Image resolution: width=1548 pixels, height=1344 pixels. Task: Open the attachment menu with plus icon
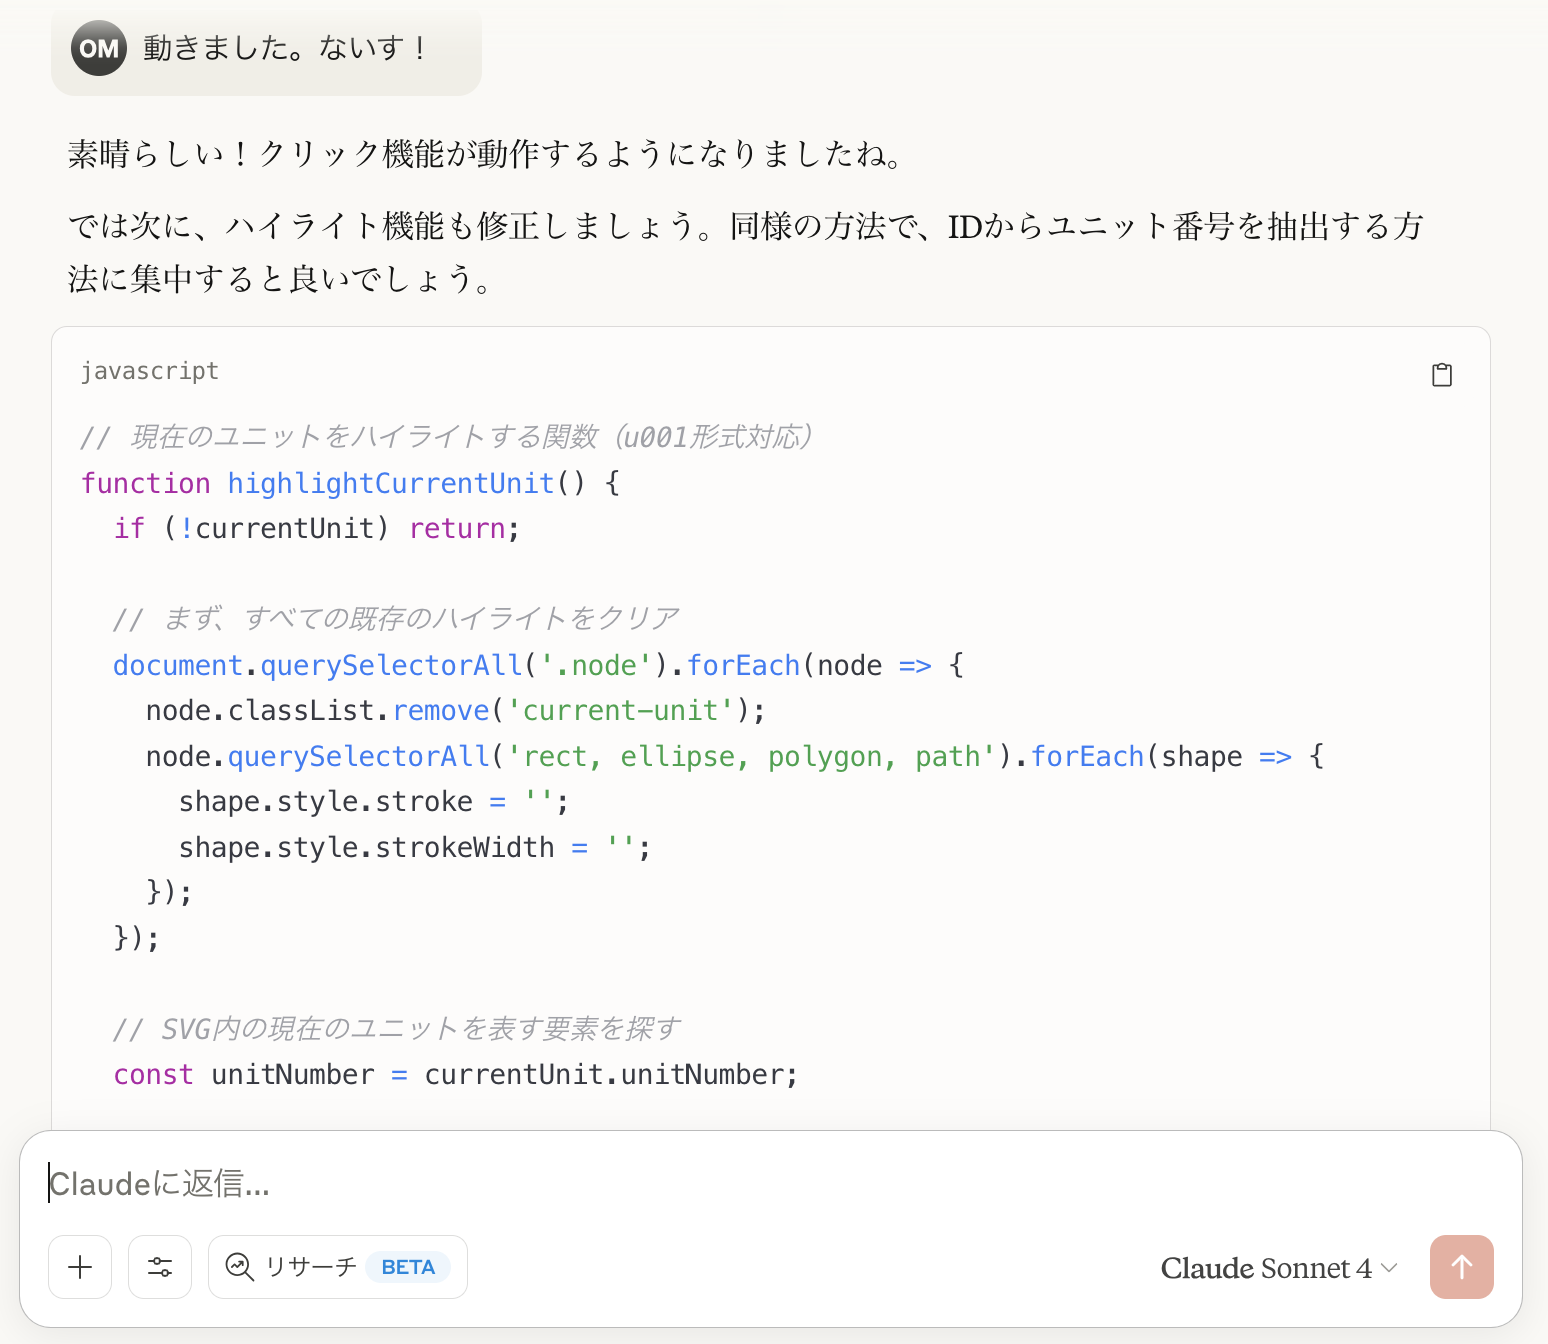(x=80, y=1267)
